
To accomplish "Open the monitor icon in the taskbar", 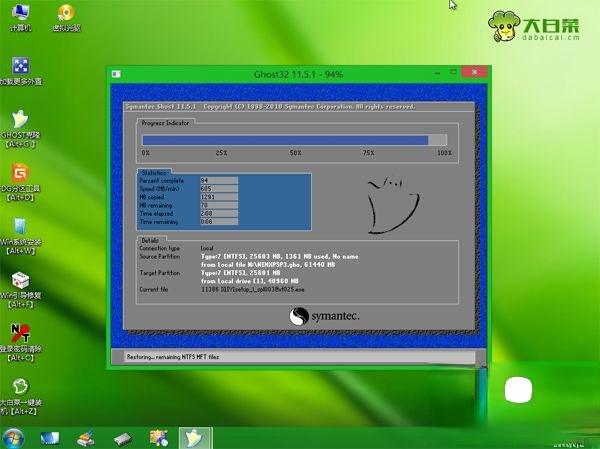I will click(50, 438).
